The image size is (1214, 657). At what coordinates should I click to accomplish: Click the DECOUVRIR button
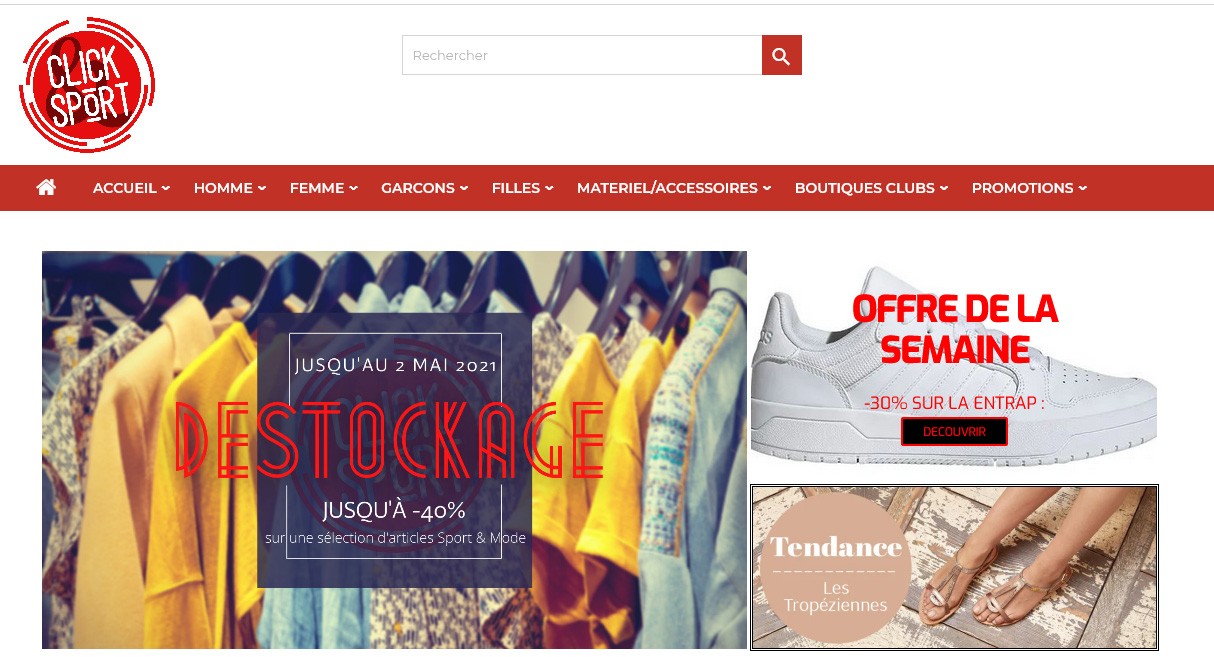tap(954, 432)
